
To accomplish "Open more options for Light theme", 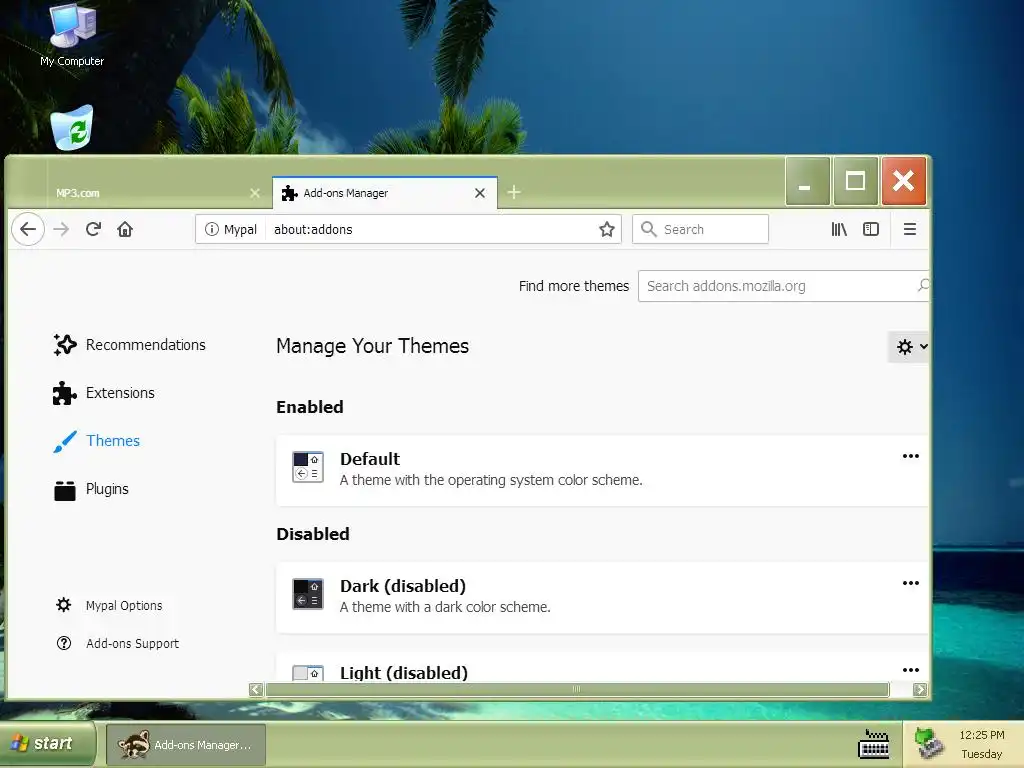I will tap(910, 670).
